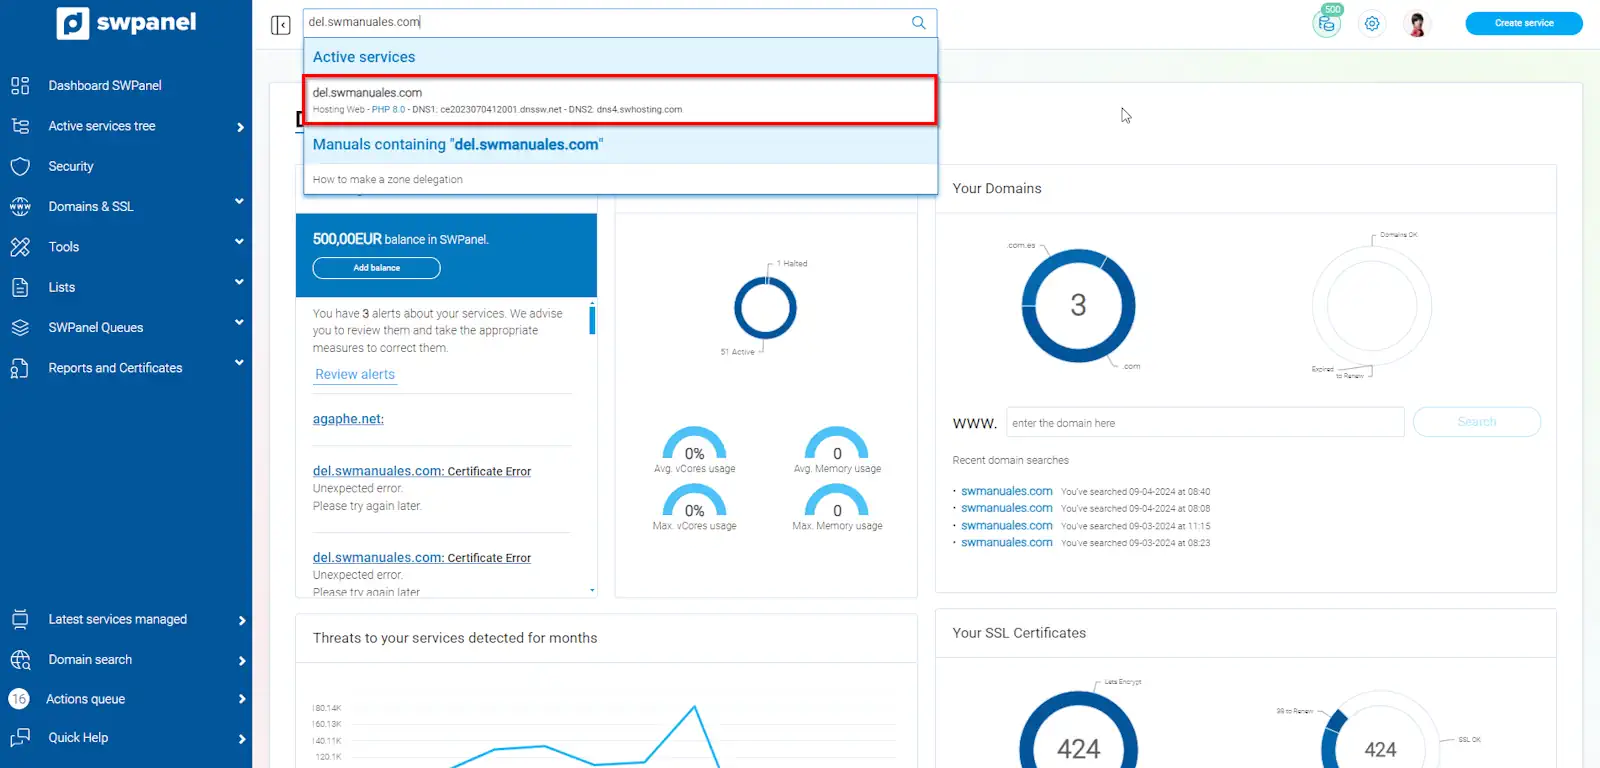
Task: Click 'Threats to your services detected for months' heading
Action: tap(455, 638)
